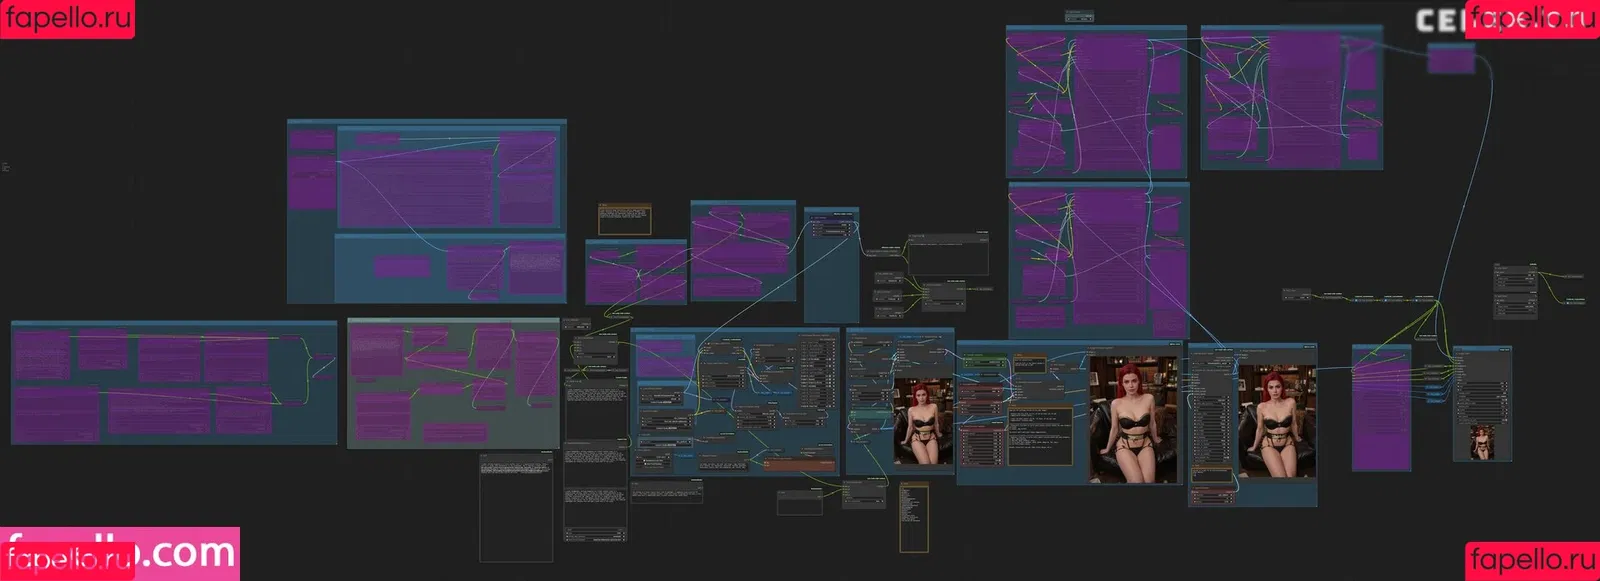This screenshot has height=581, width=1600.
Task: Select the teal node left of the first preview image
Action: click(869, 412)
